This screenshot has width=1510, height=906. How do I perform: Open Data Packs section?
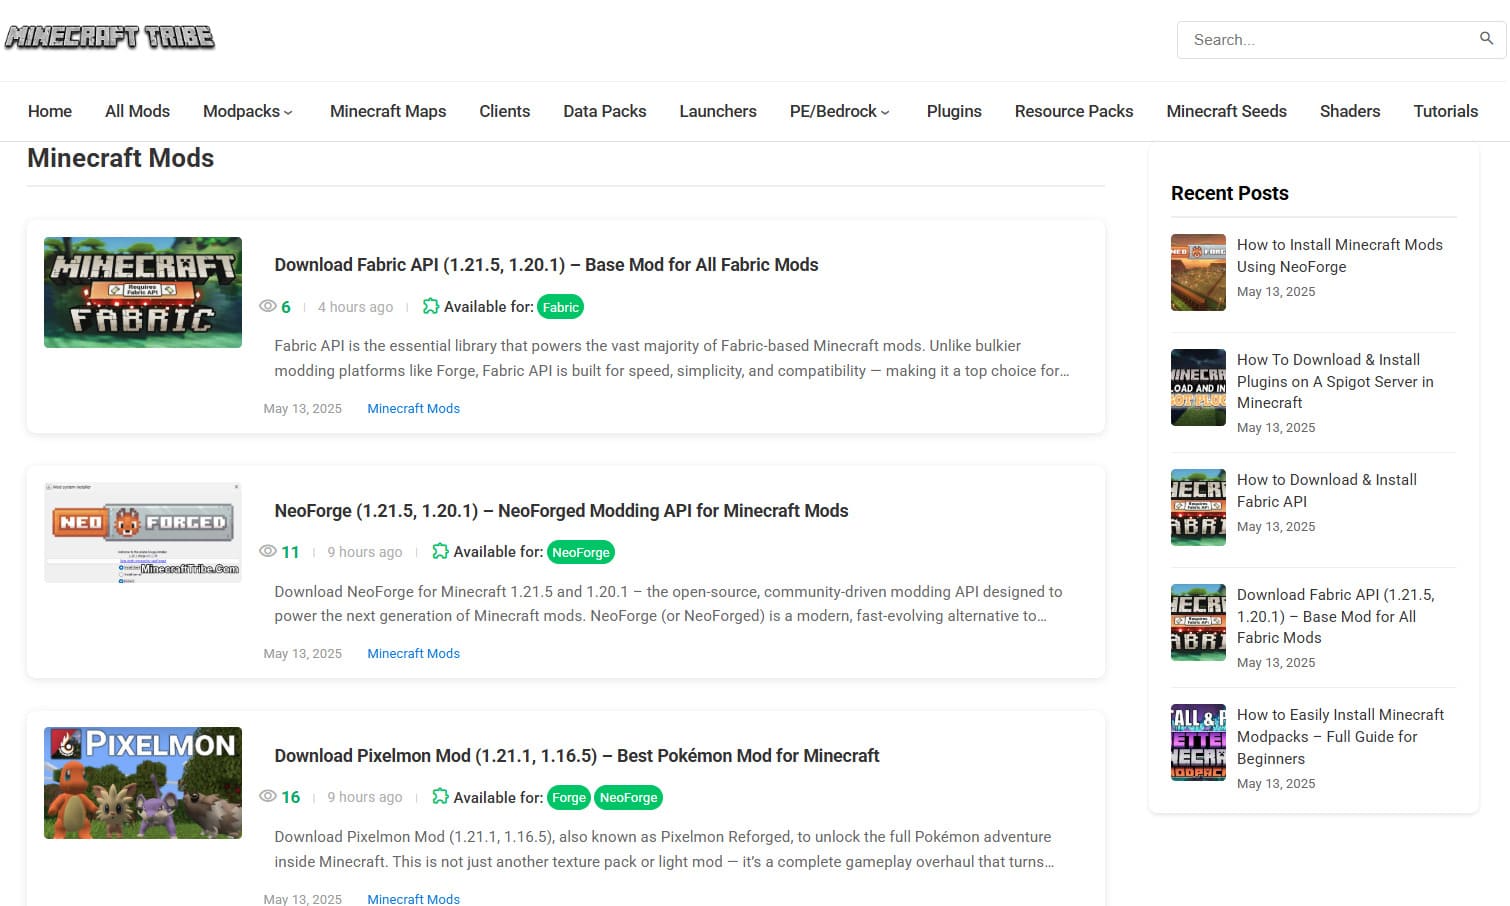(604, 111)
